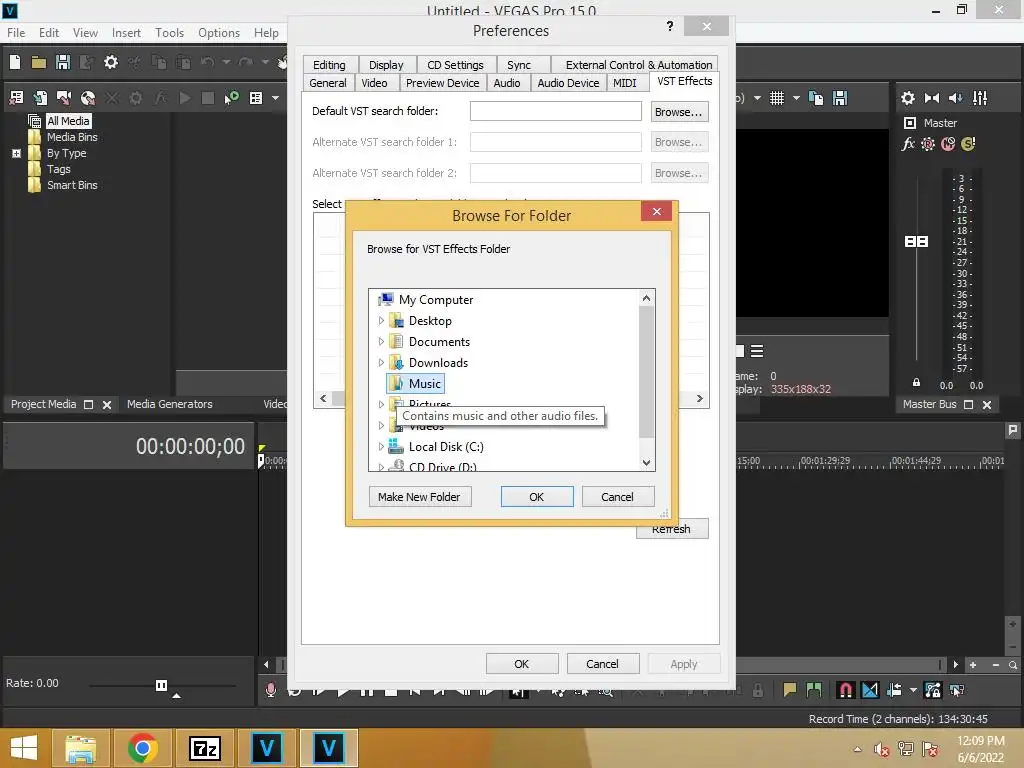The image size is (1024, 768).
Task: Expand Documents folder in Browse For Folder
Action: [x=381, y=342]
